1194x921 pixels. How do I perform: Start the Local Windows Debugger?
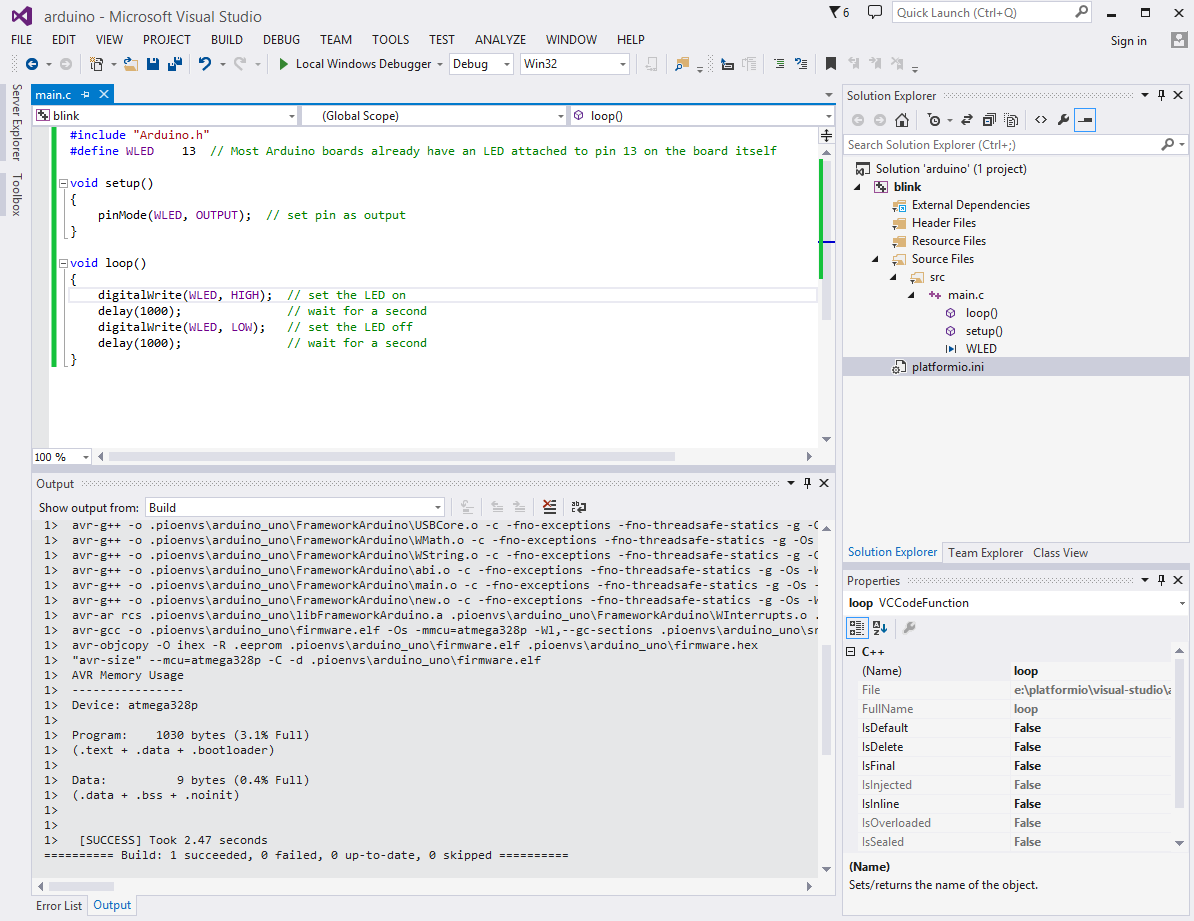coord(355,64)
